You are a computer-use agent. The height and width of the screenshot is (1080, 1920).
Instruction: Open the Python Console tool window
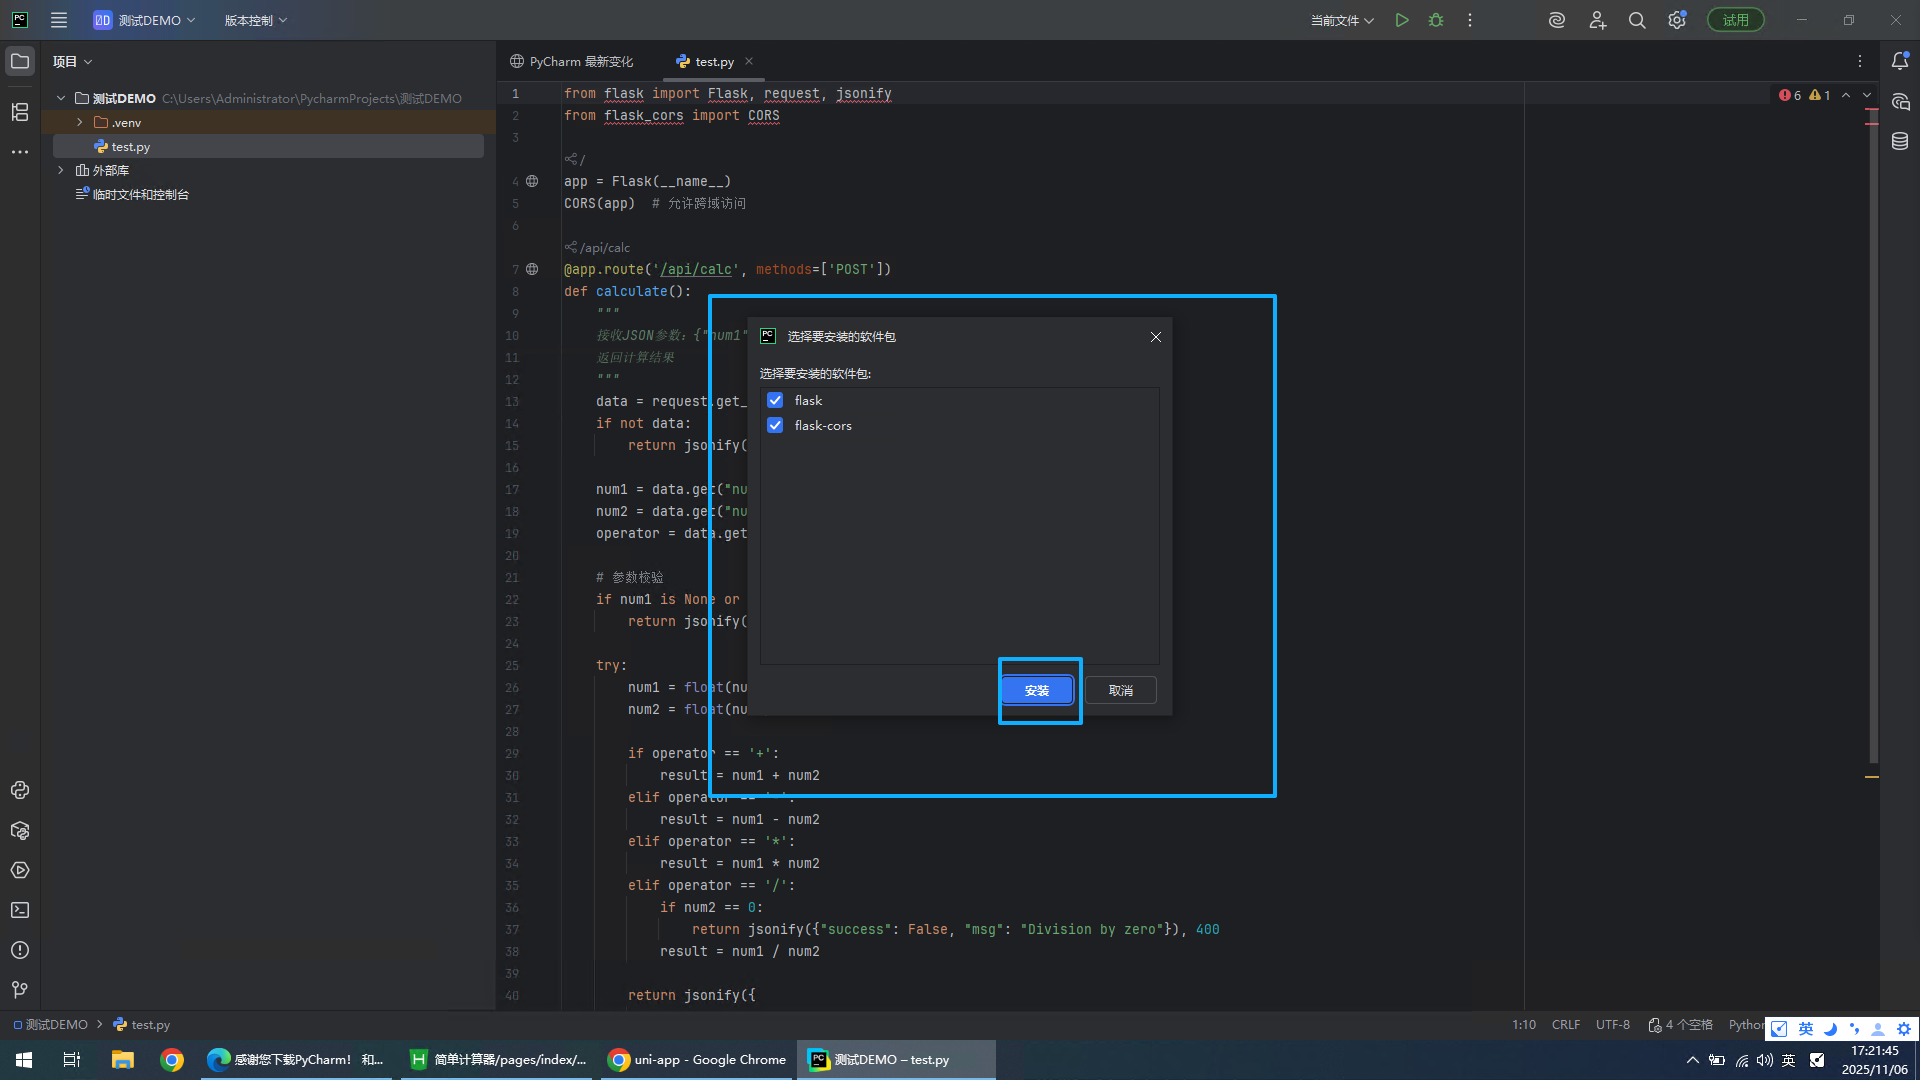click(x=20, y=790)
